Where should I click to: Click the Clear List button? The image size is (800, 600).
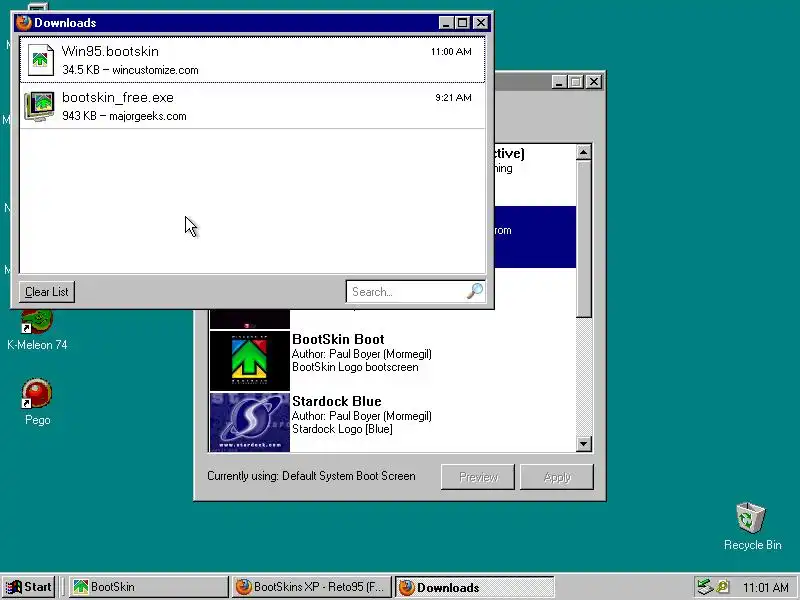point(46,292)
